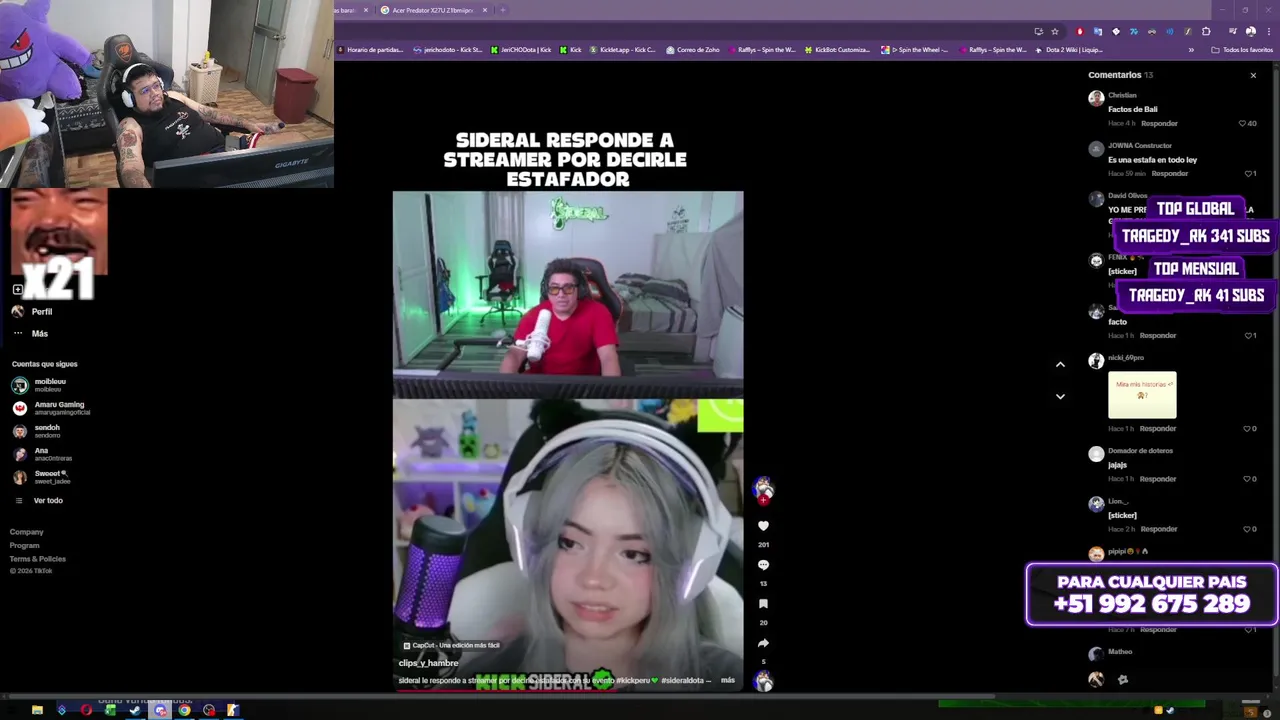Screen dimensions: 1280x720
Task: Open the Company footer link
Action: (27, 532)
